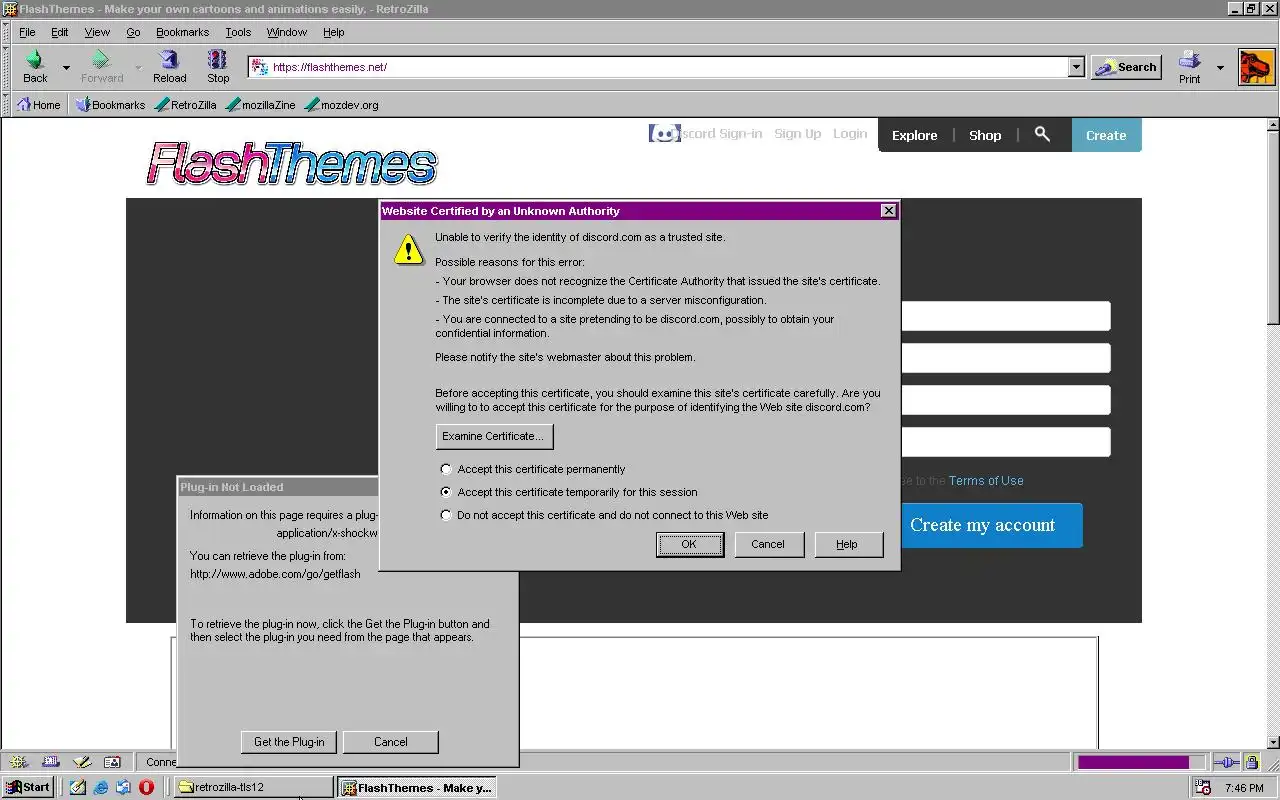Confirm the certificate dialog with OK
Screen dimensions: 1280x800
[689, 544]
